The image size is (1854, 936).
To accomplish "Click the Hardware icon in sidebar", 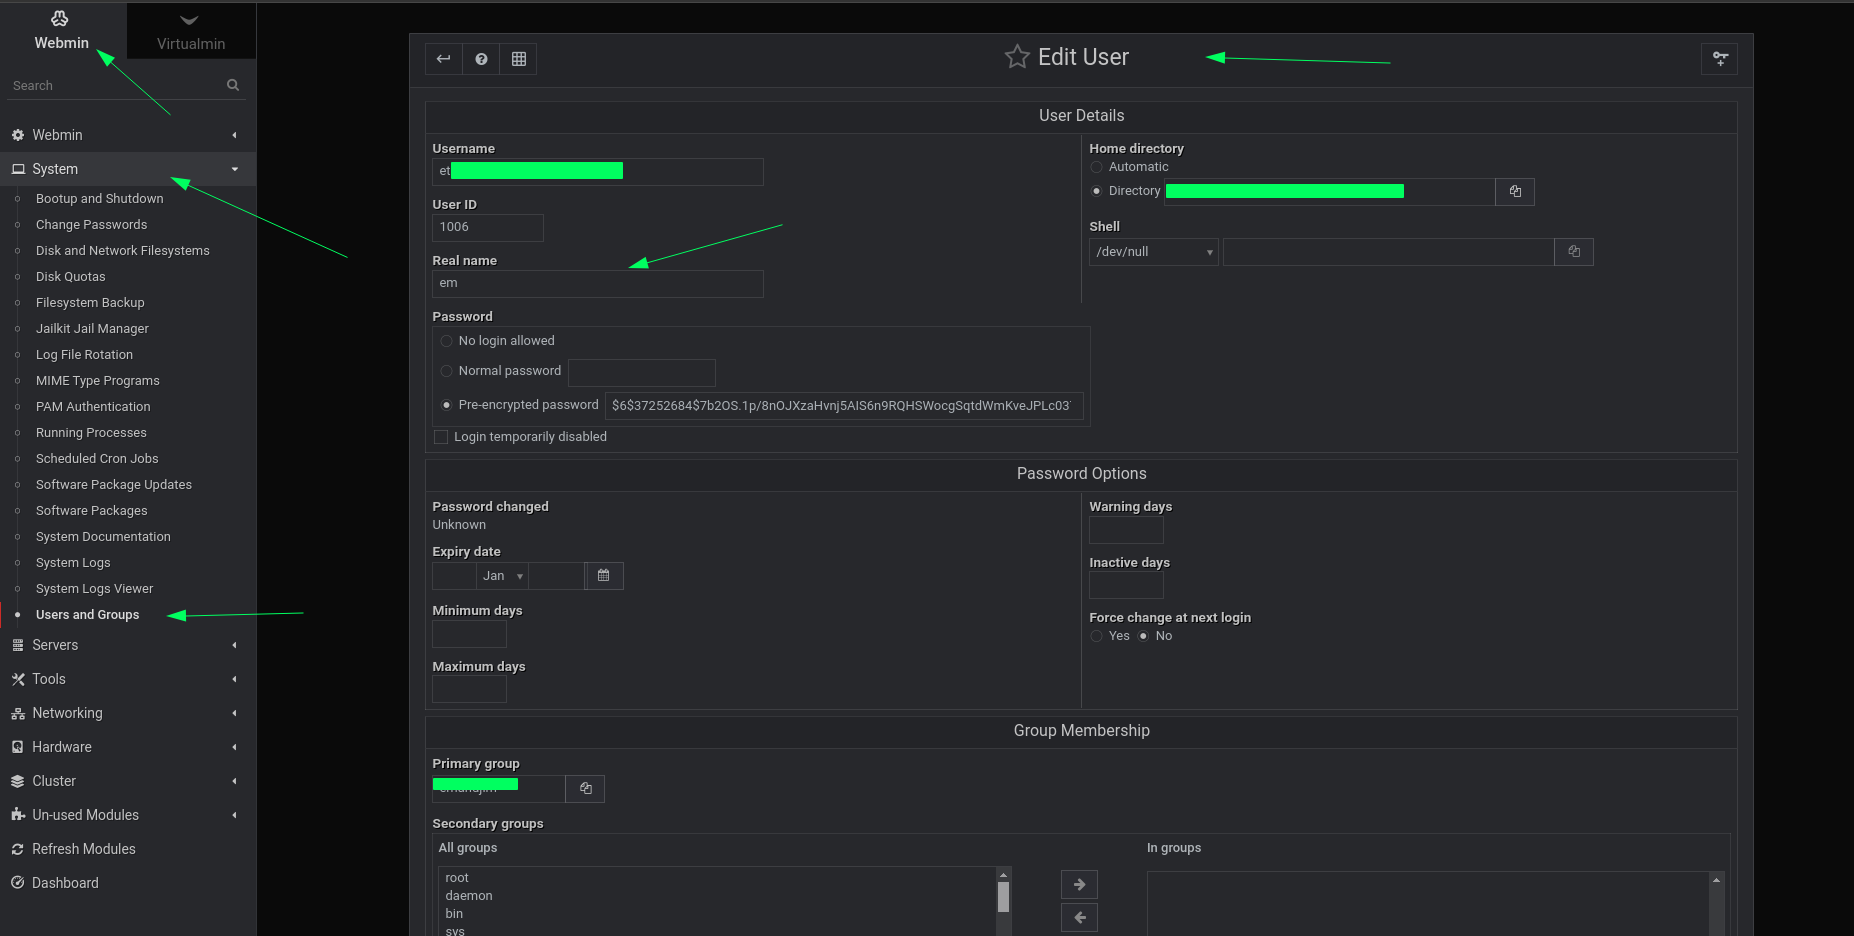I will click(x=17, y=747).
